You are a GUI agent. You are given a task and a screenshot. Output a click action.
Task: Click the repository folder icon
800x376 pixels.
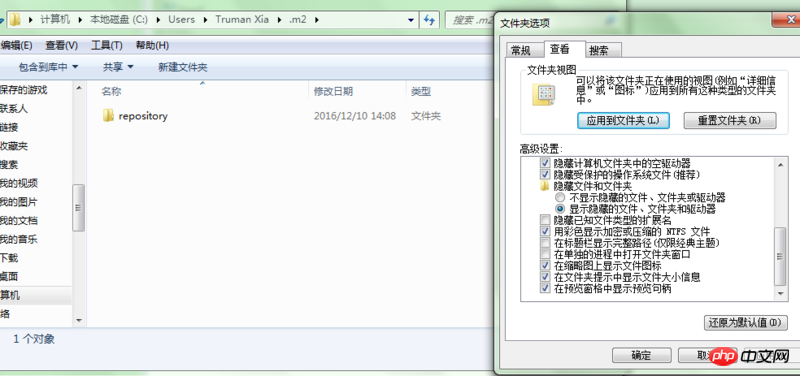tap(108, 116)
